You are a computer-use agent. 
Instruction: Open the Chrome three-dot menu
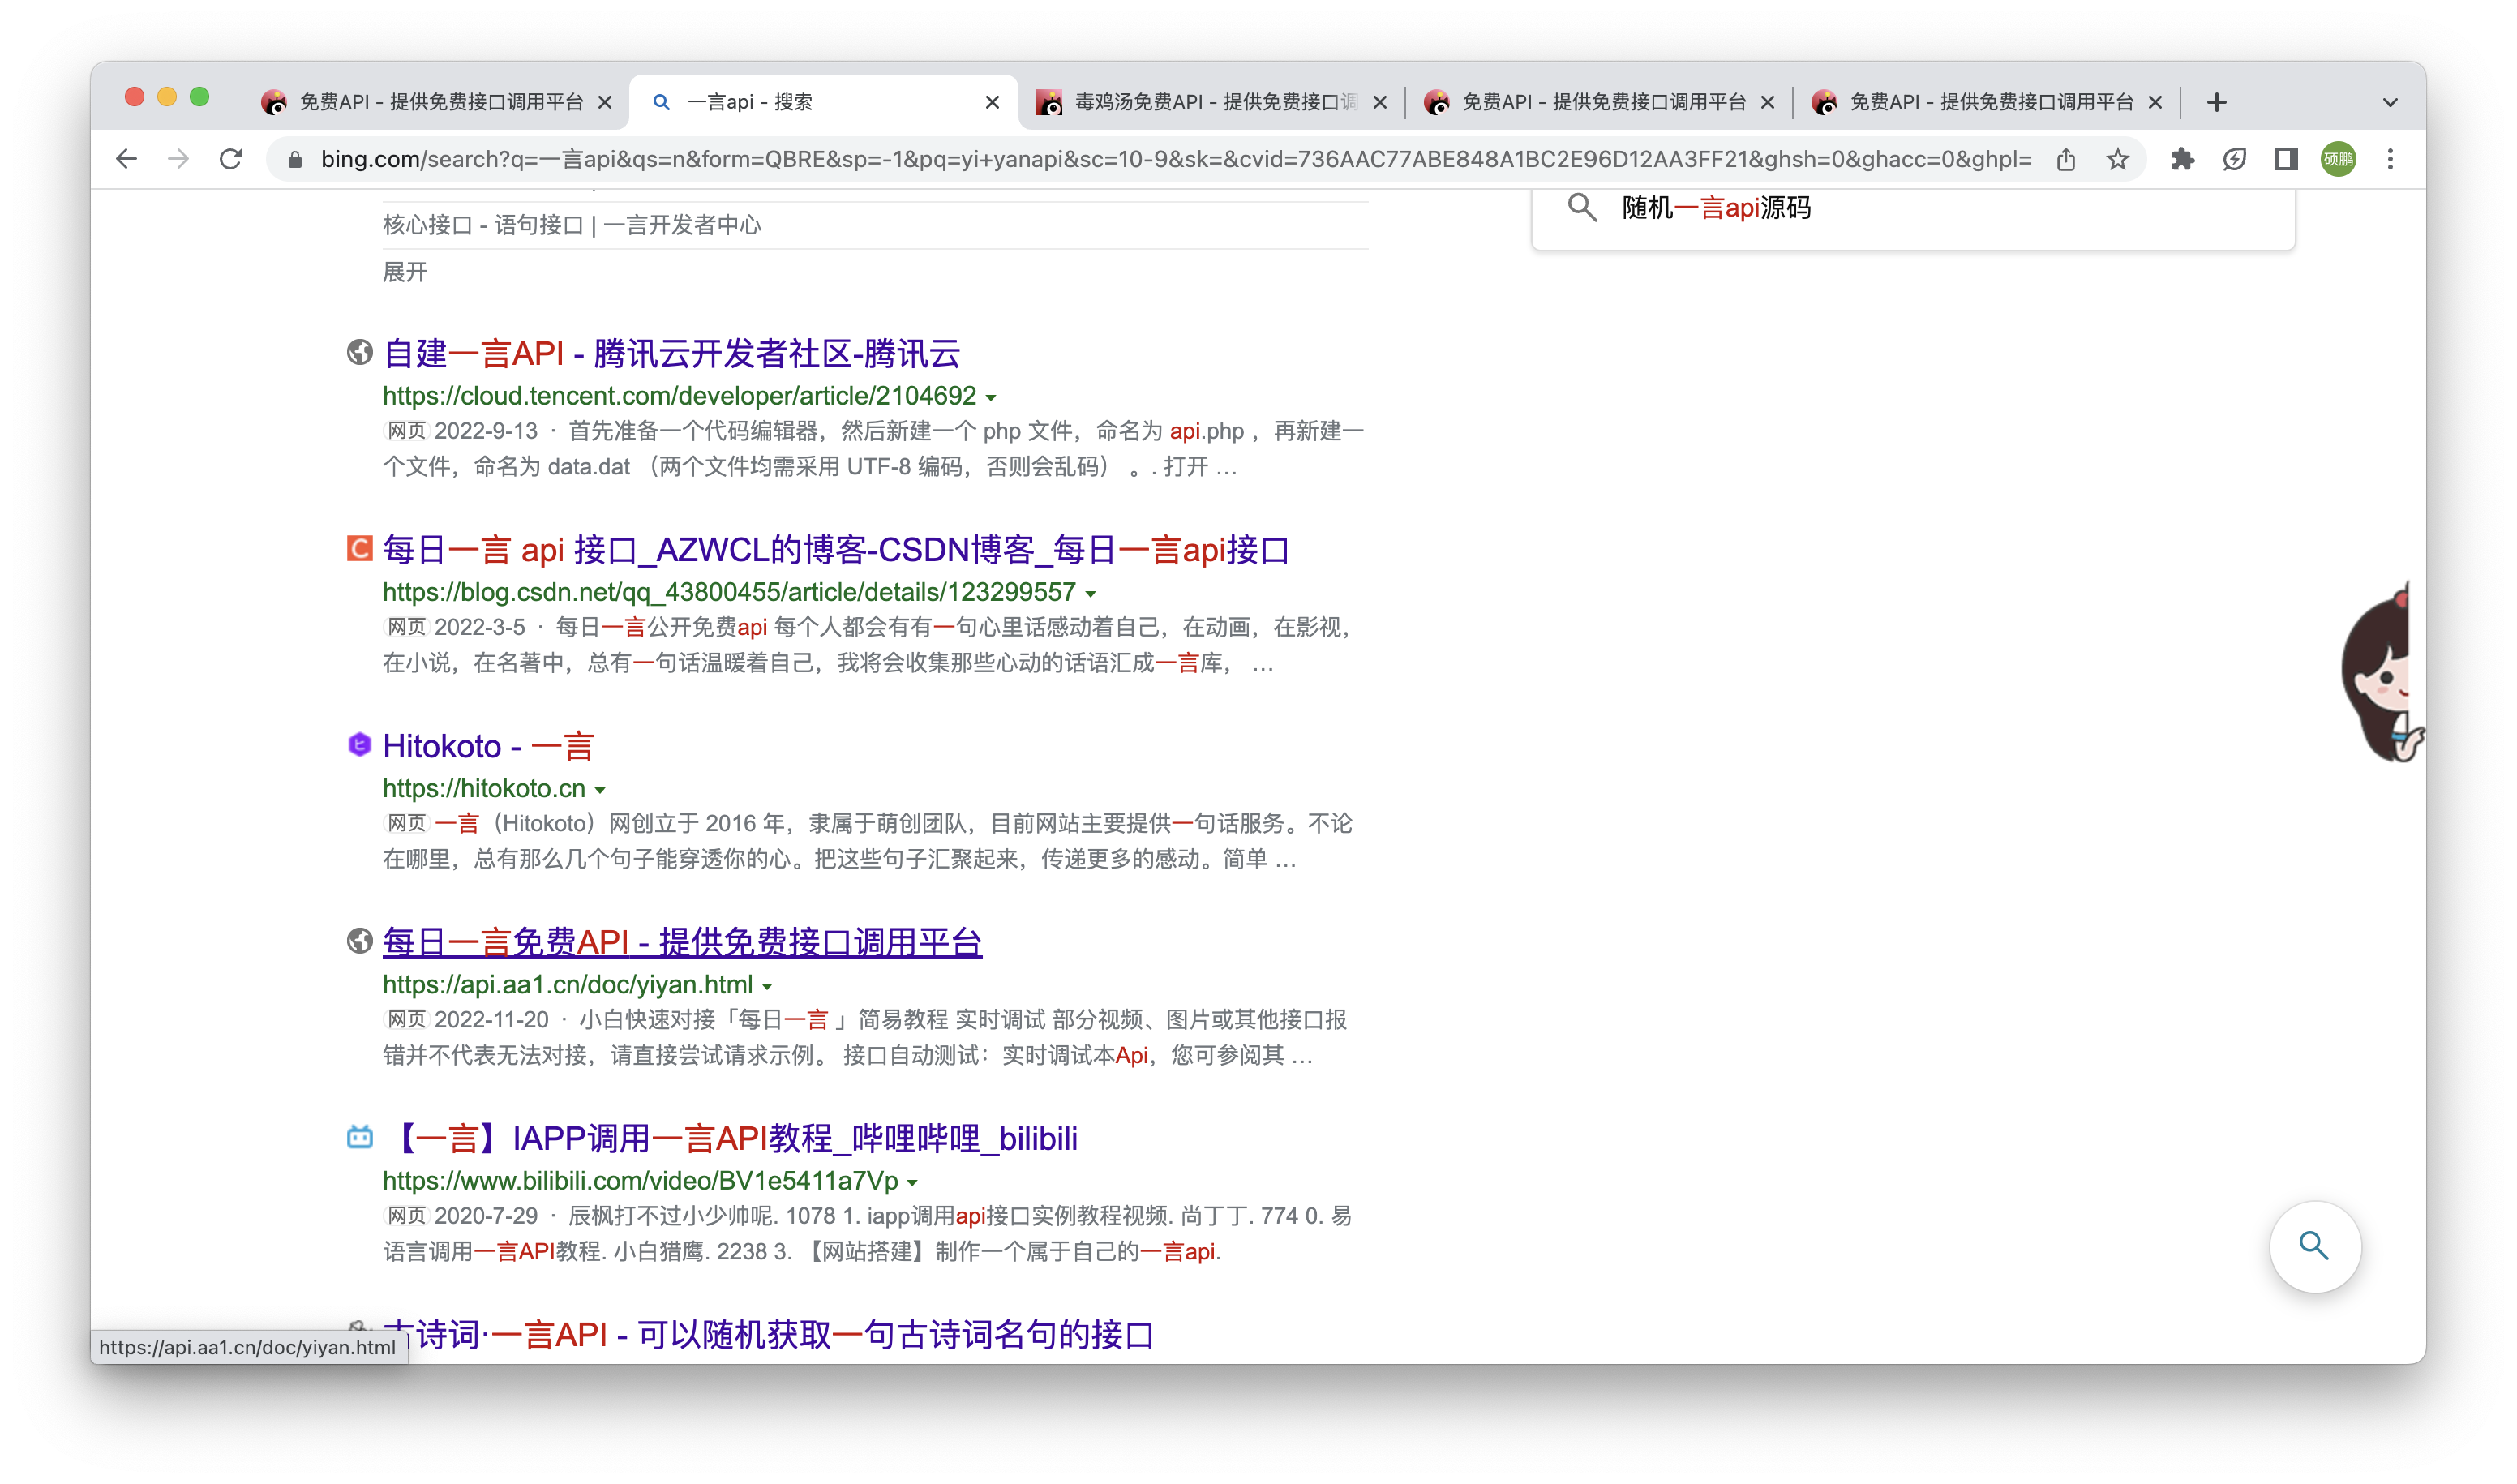pos(2390,159)
